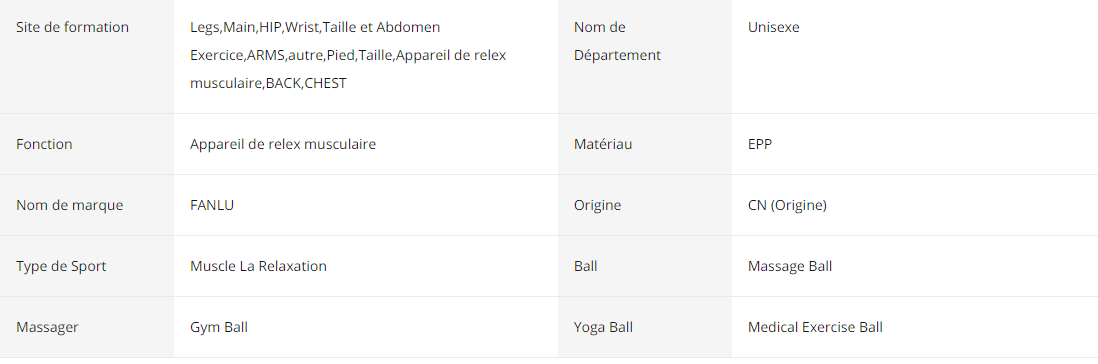Click the 'Nom de Département' label
The height and width of the screenshot is (364, 1098).
point(617,41)
